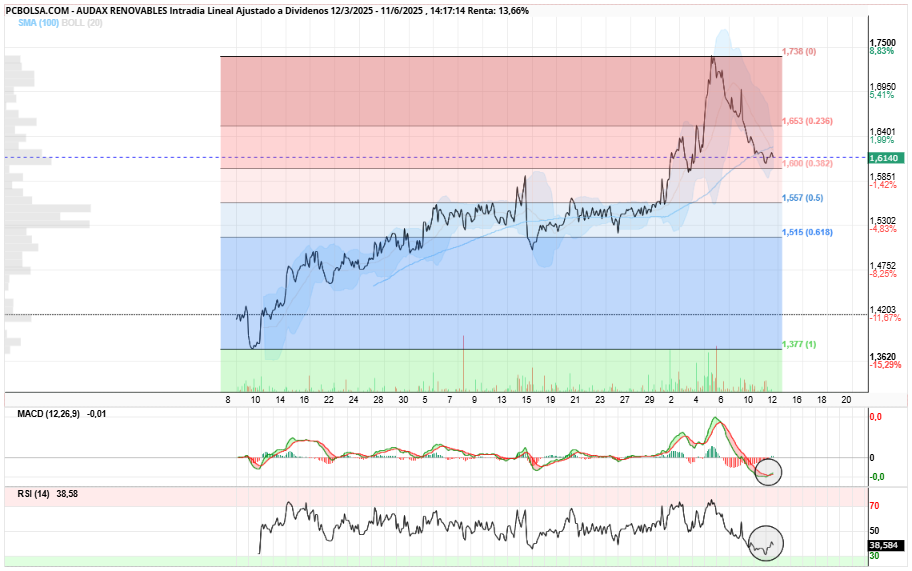Click date label 29 on time axis
This screenshot has height=571, width=912.
[x=649, y=400]
